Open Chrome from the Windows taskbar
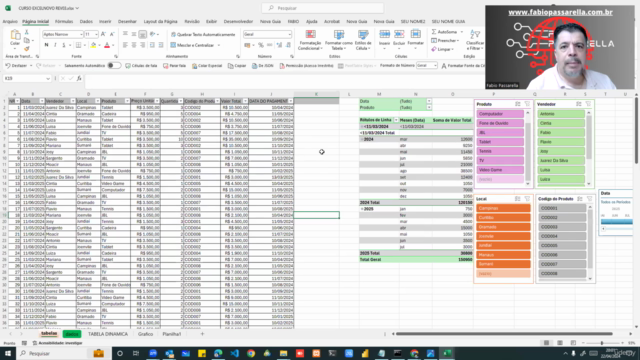The image size is (640, 360). coord(251,353)
